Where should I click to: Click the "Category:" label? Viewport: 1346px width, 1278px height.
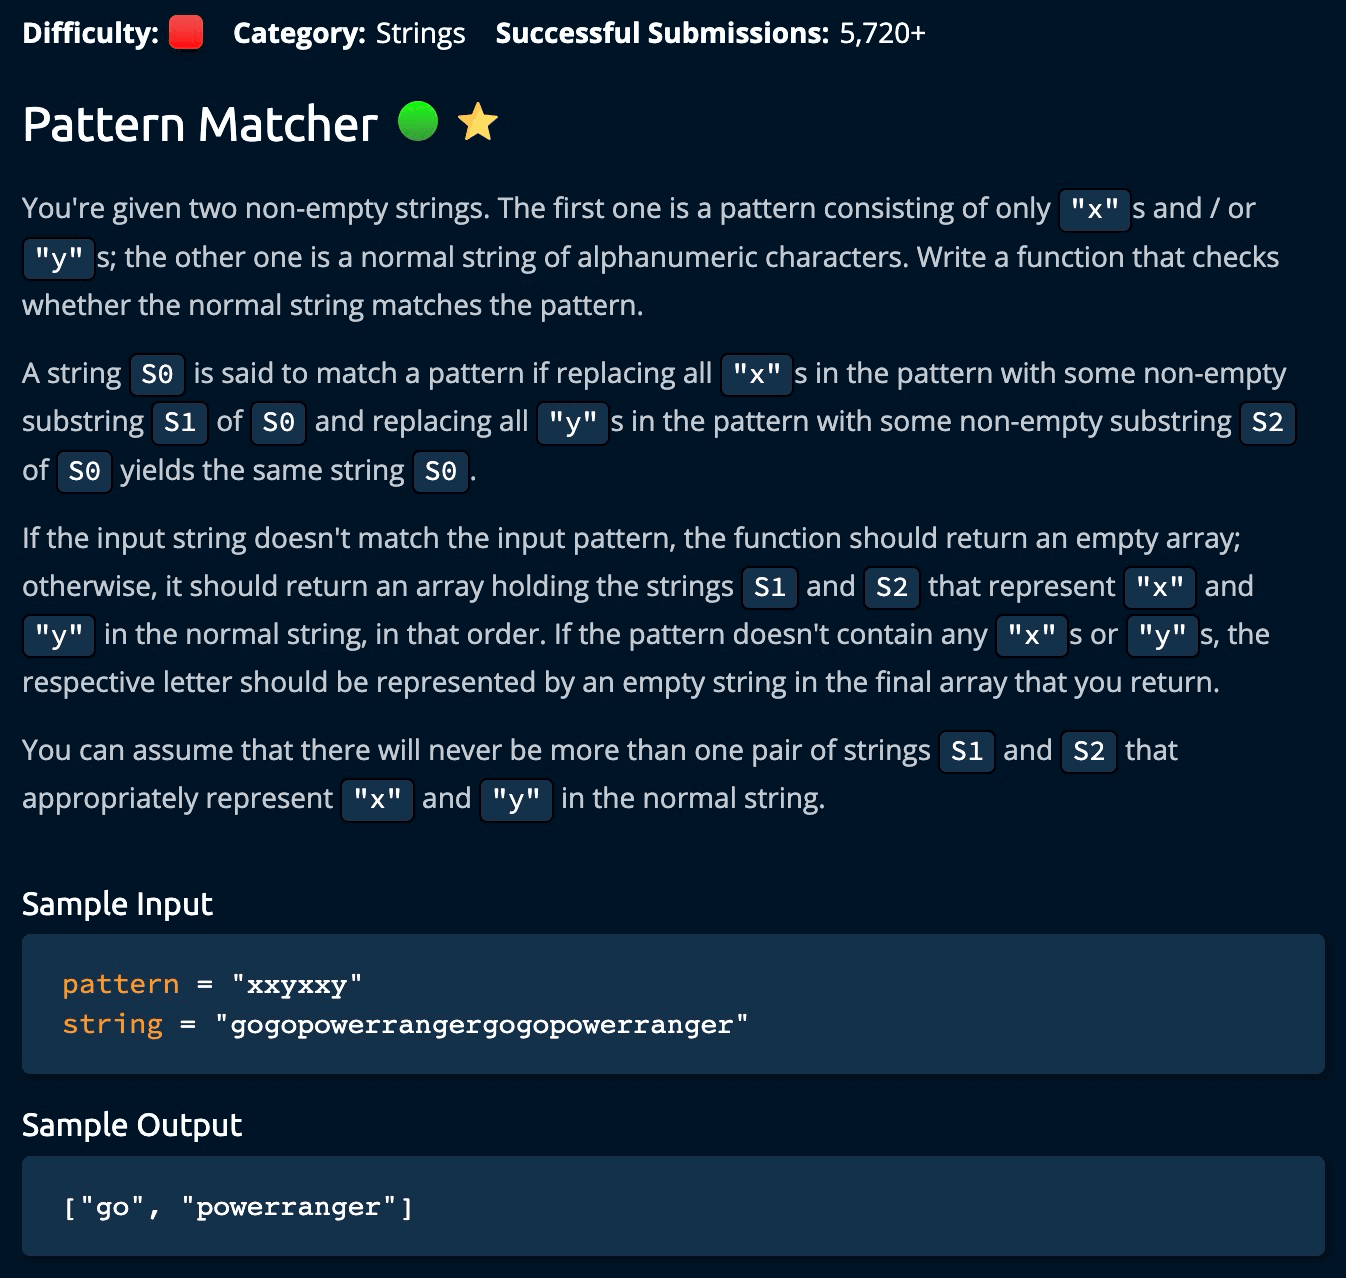(299, 33)
